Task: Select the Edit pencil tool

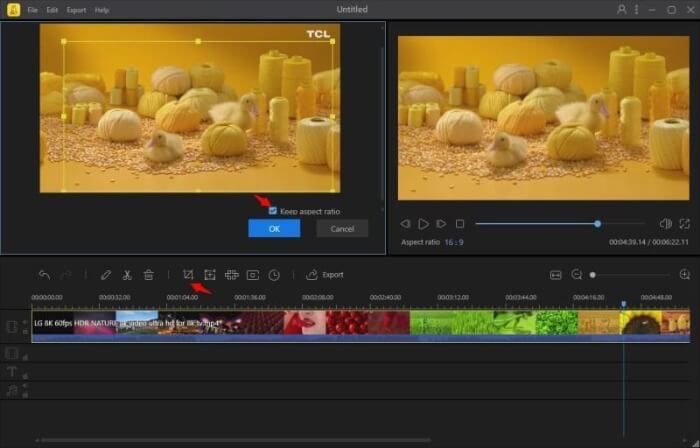Action: click(106, 274)
